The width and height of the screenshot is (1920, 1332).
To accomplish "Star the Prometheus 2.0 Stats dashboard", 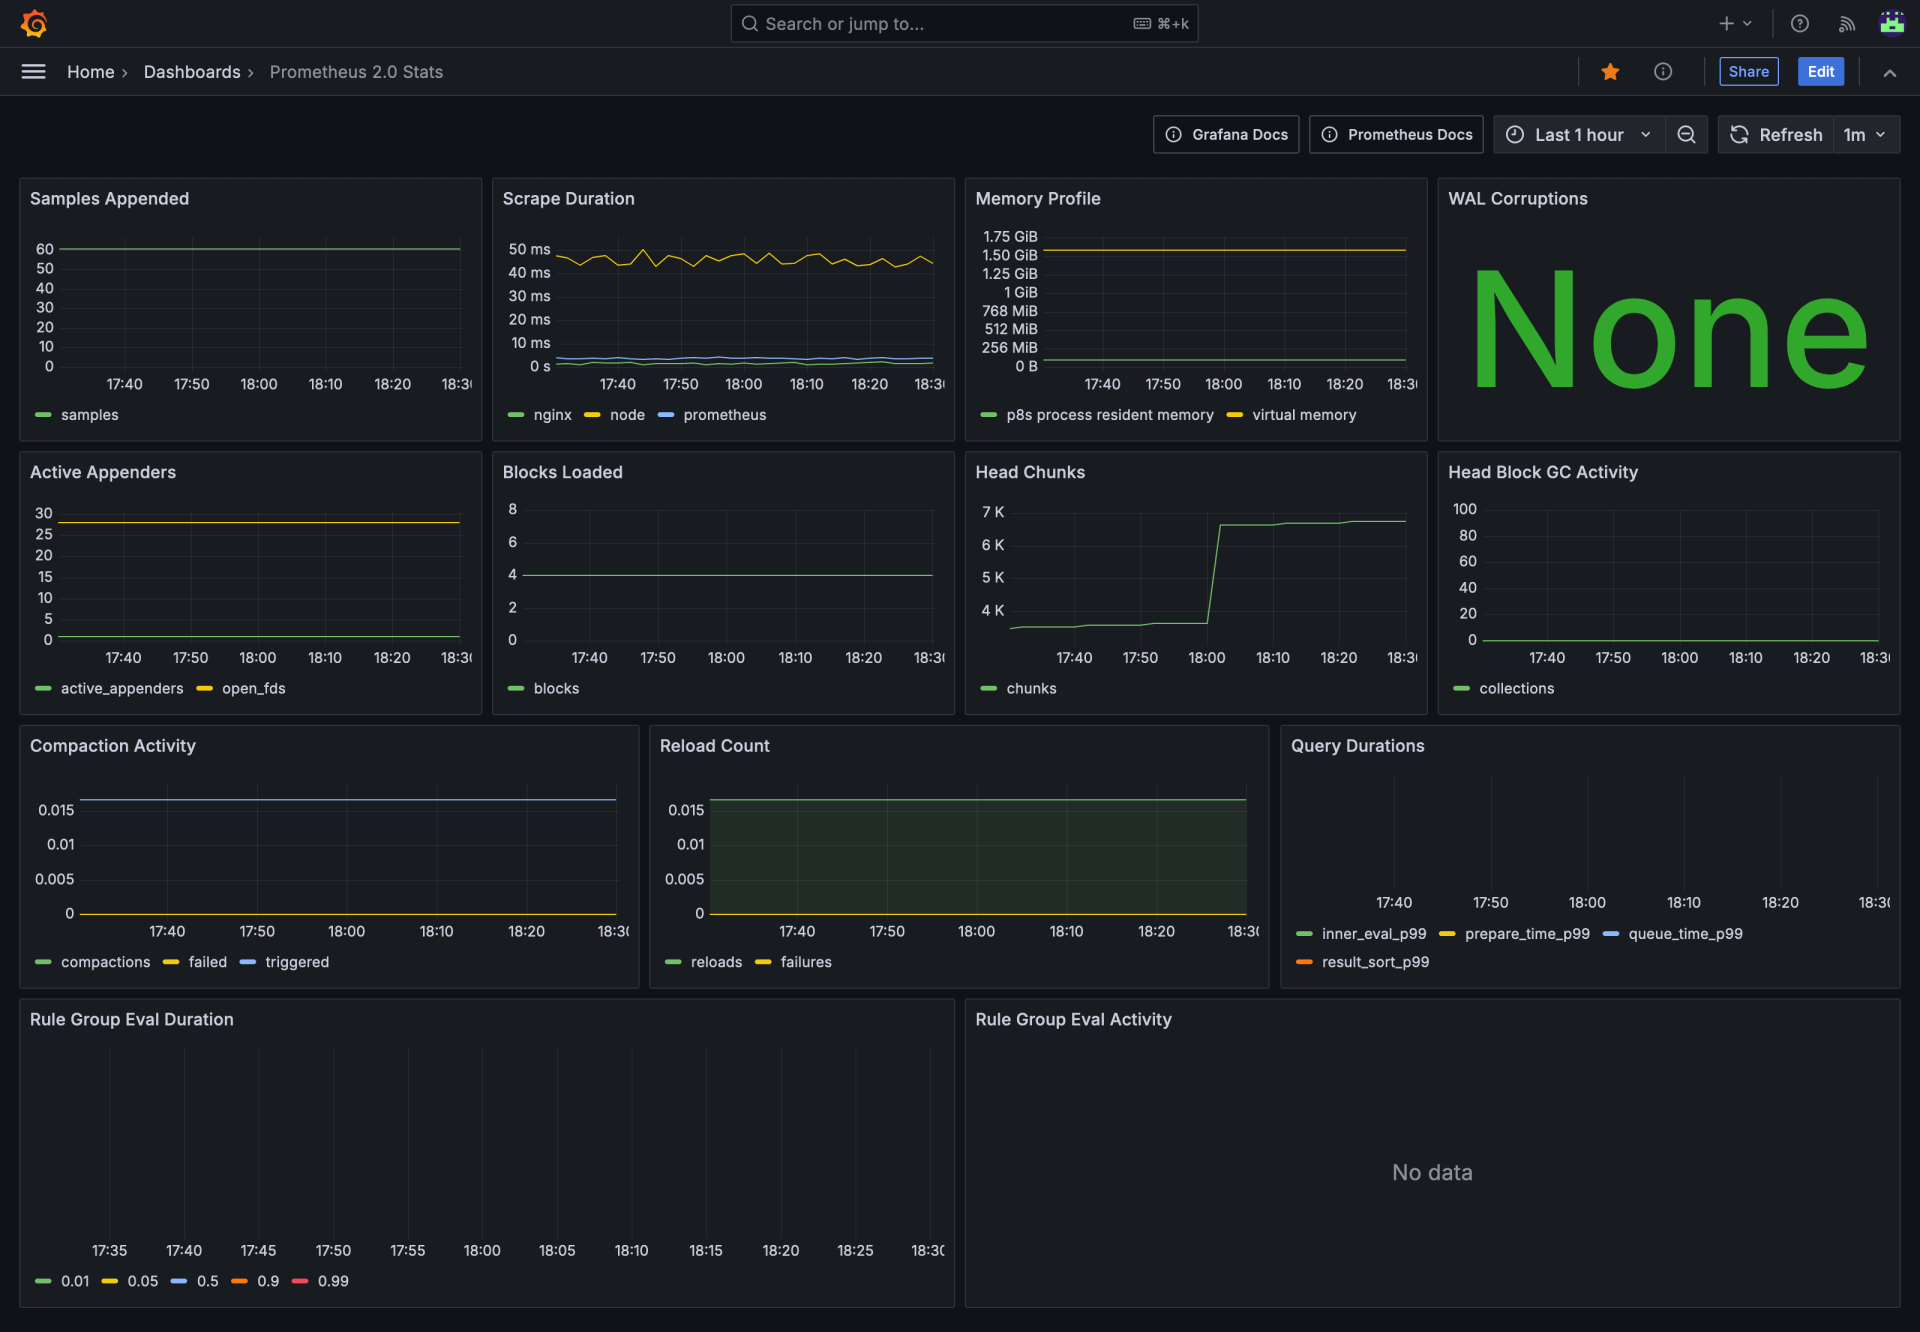I will pos(1609,71).
